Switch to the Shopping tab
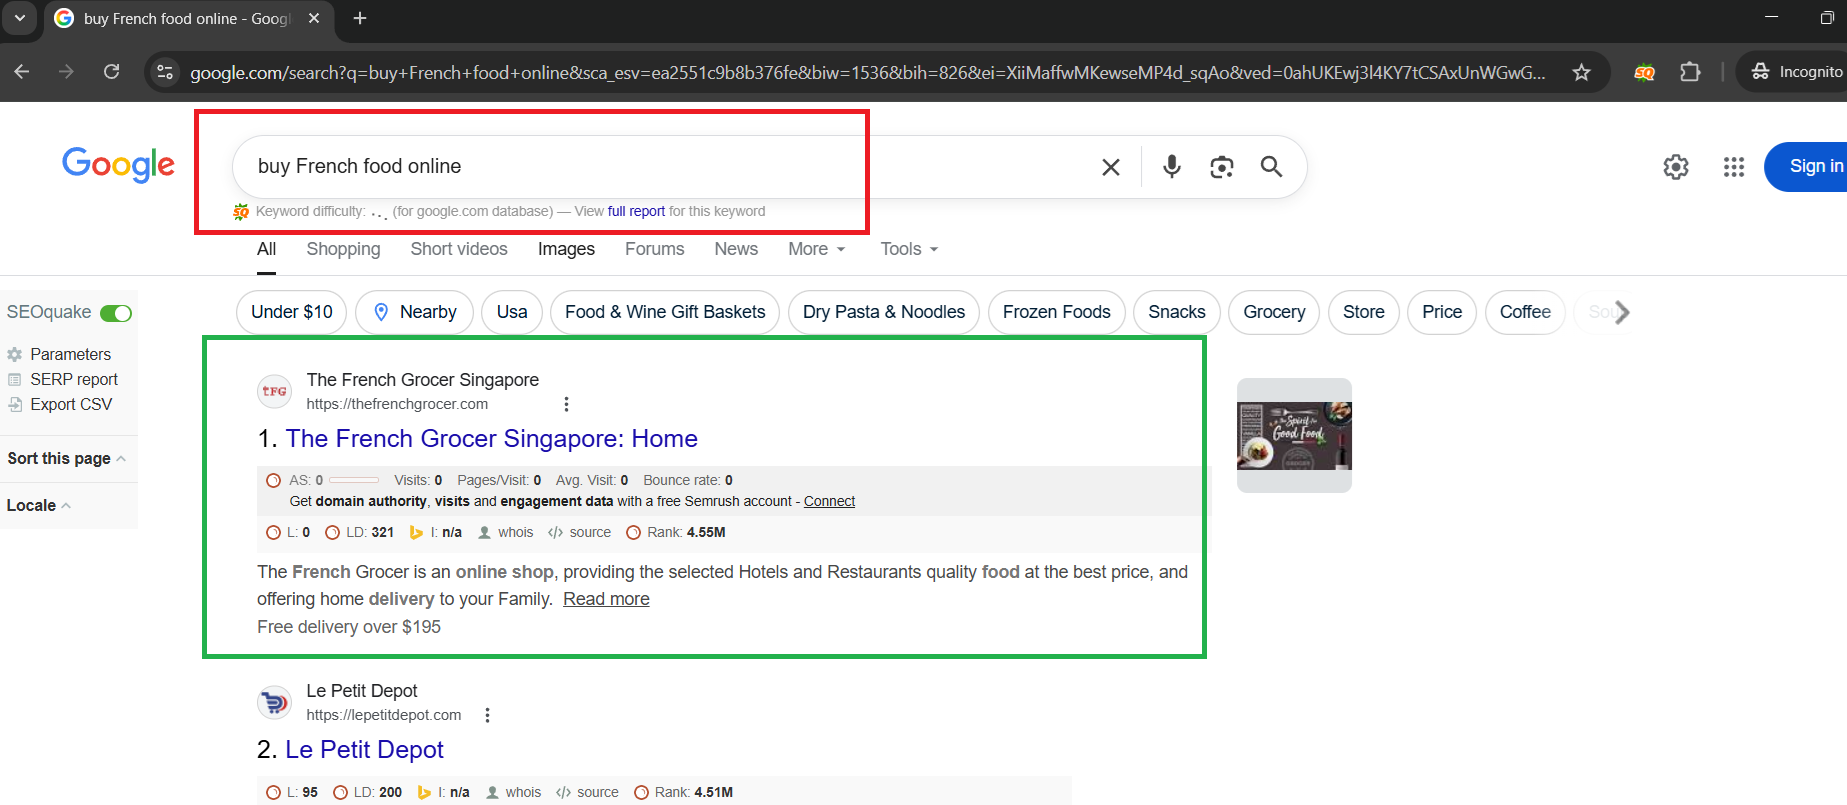This screenshot has height=805, width=1847. (x=343, y=249)
